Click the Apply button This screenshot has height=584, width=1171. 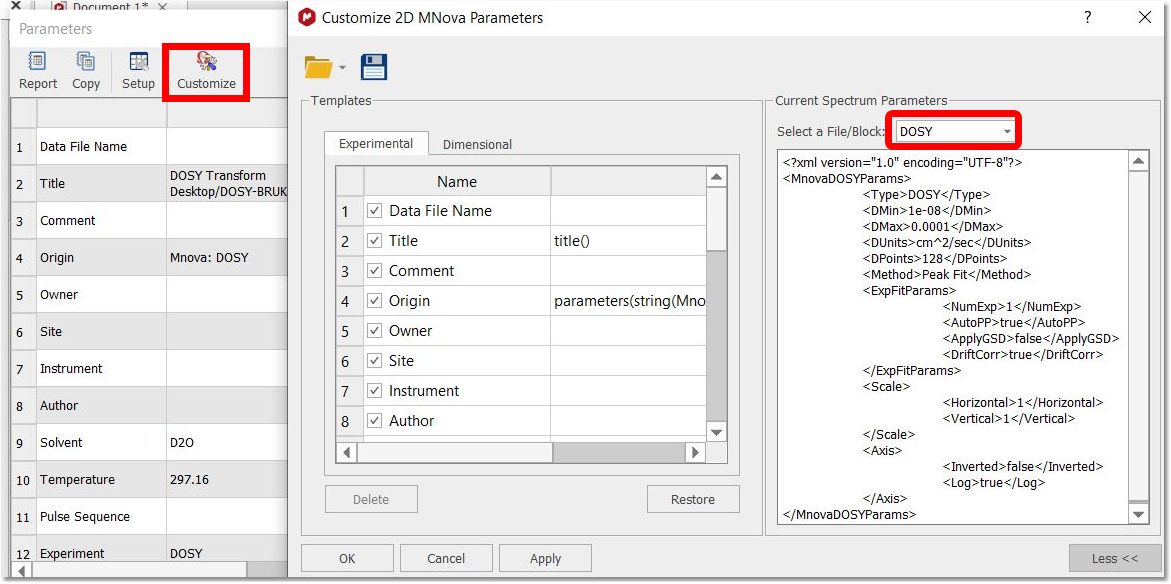(x=545, y=558)
